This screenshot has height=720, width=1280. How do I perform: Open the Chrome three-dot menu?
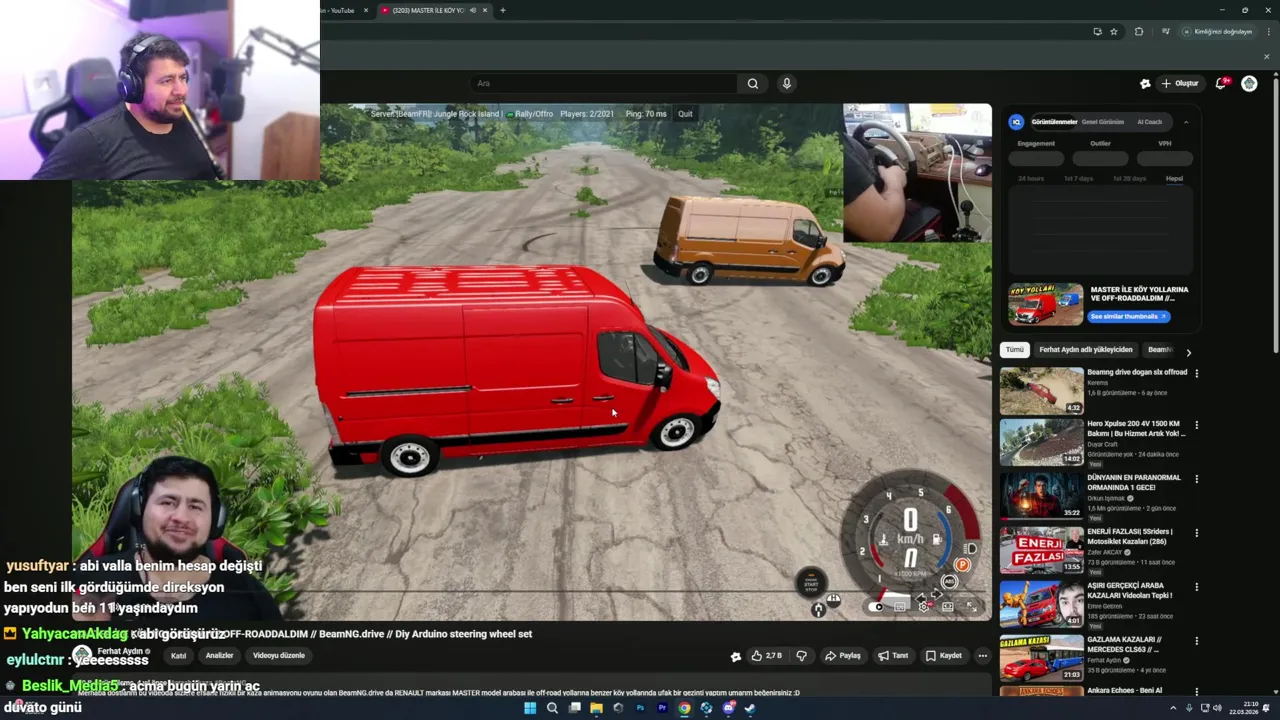(1267, 31)
